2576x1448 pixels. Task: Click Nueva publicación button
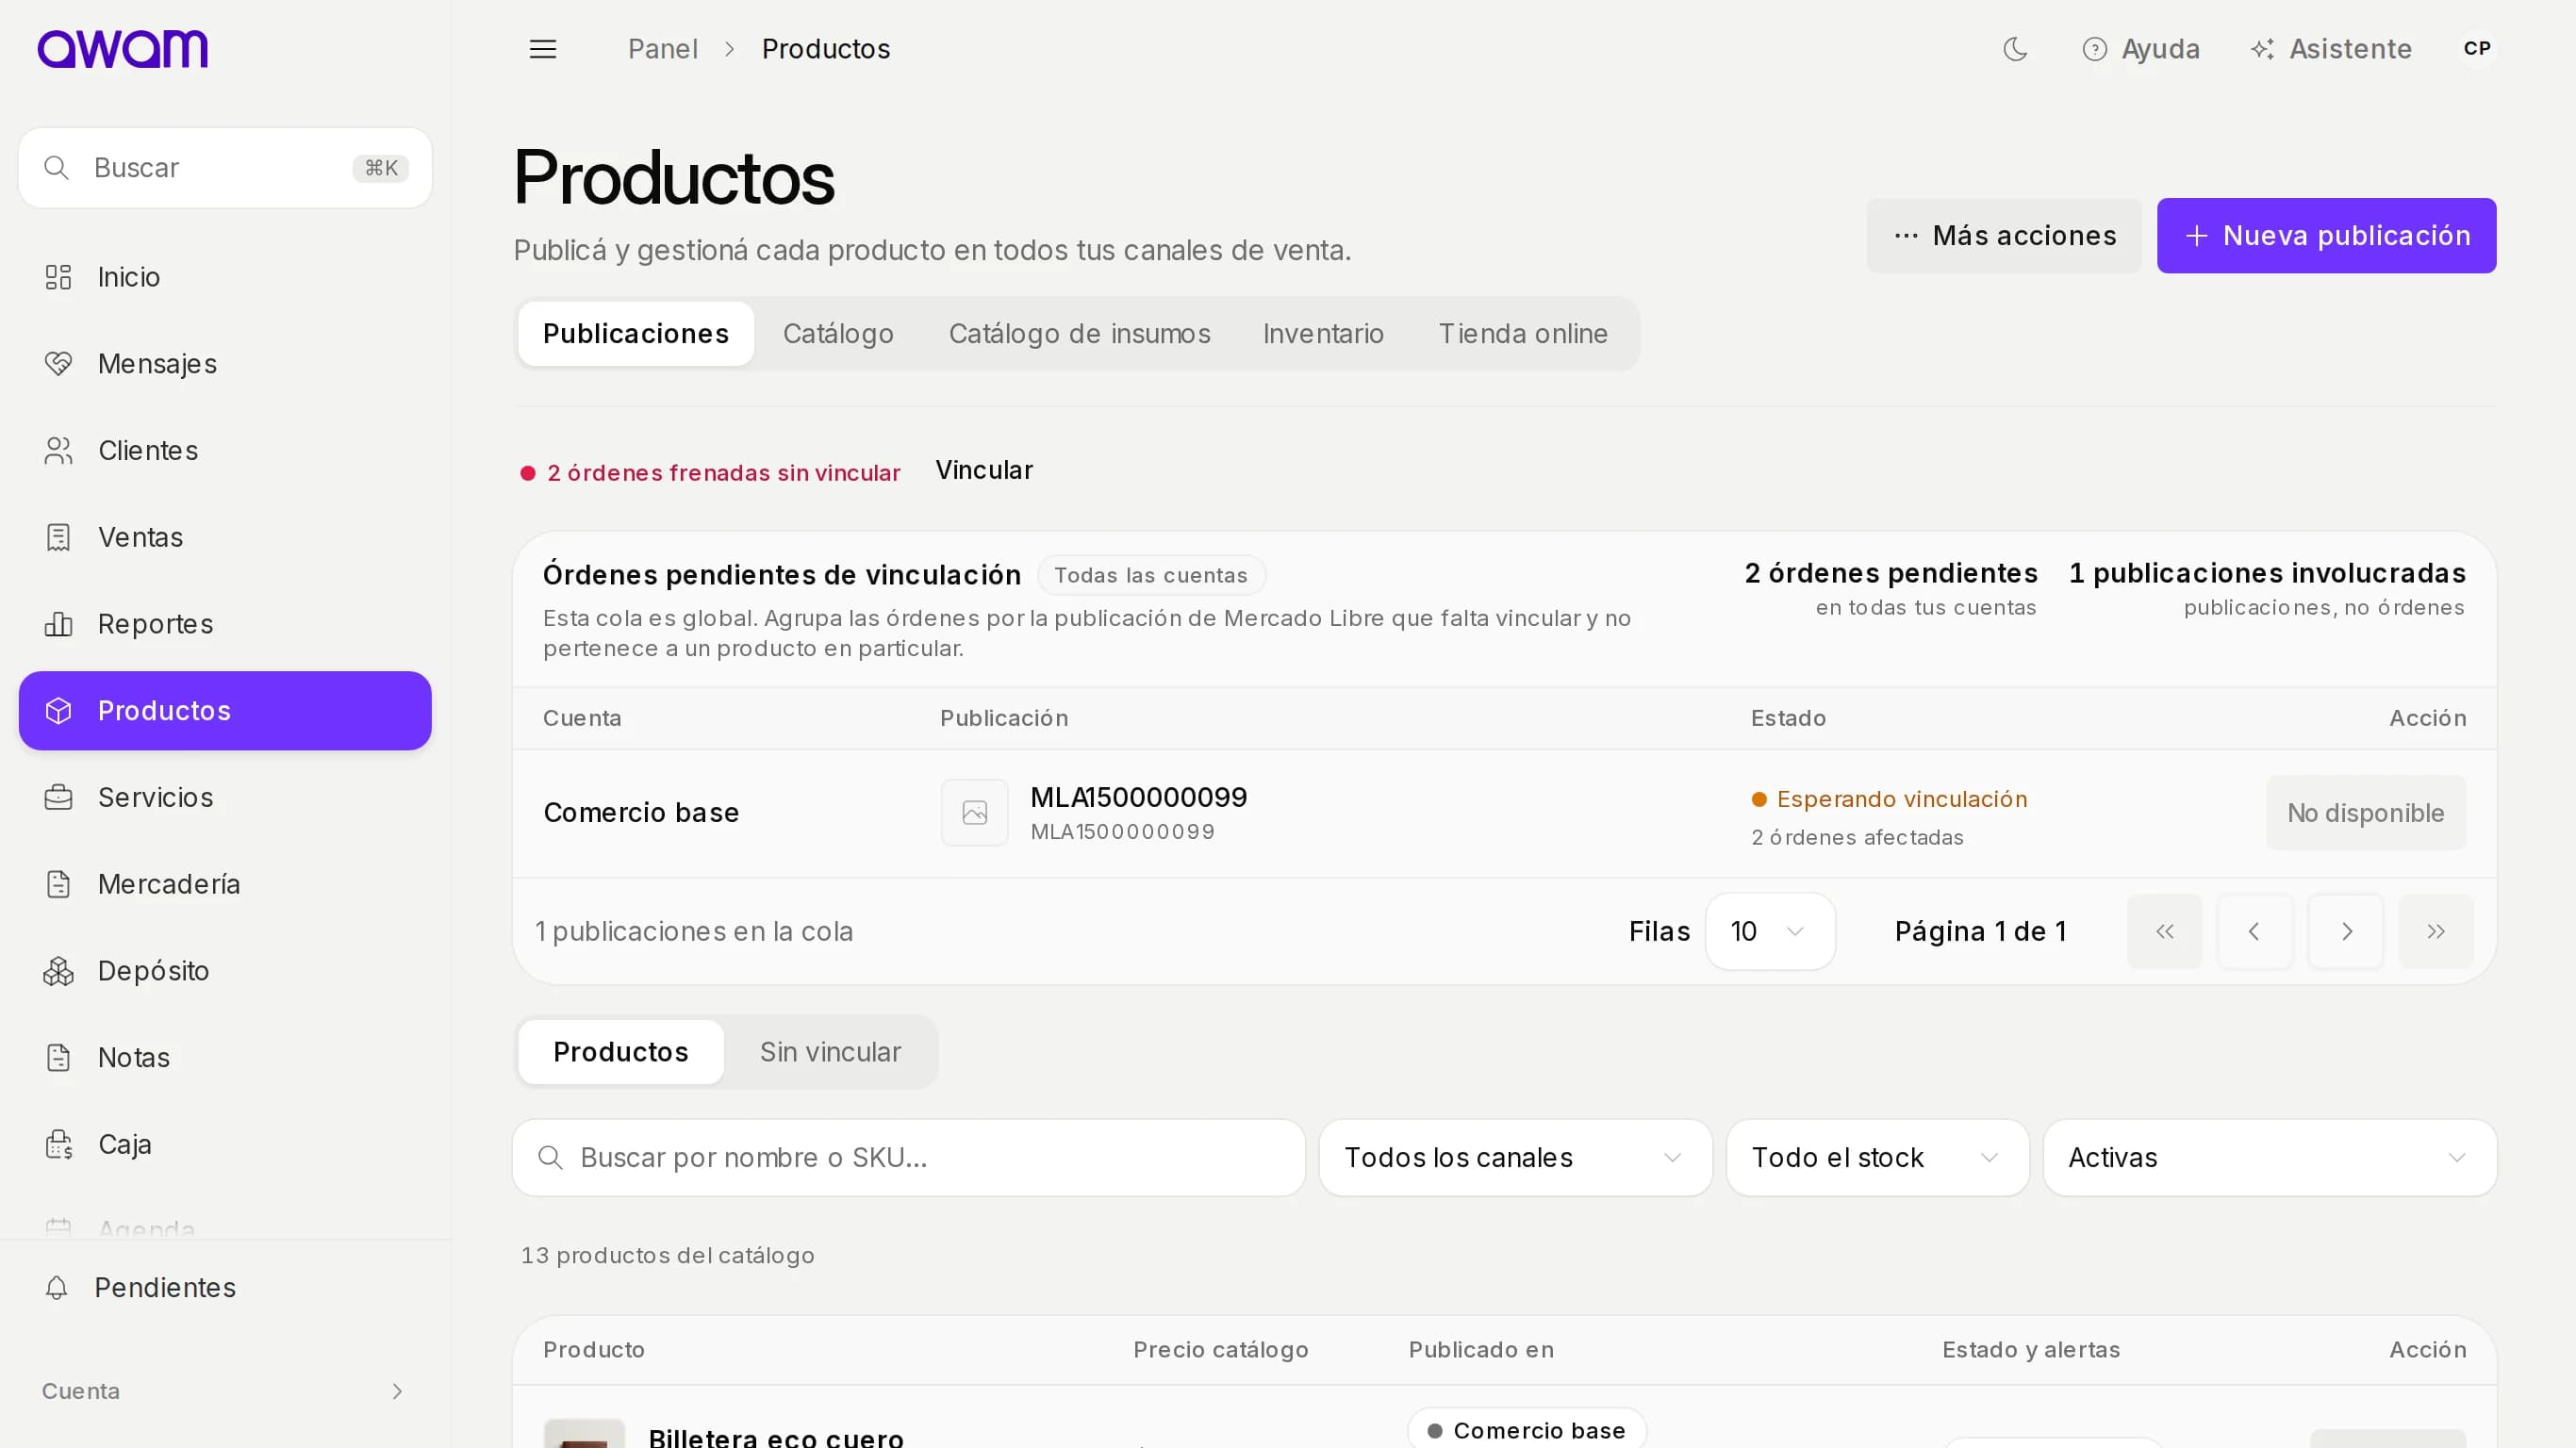pos(2326,236)
